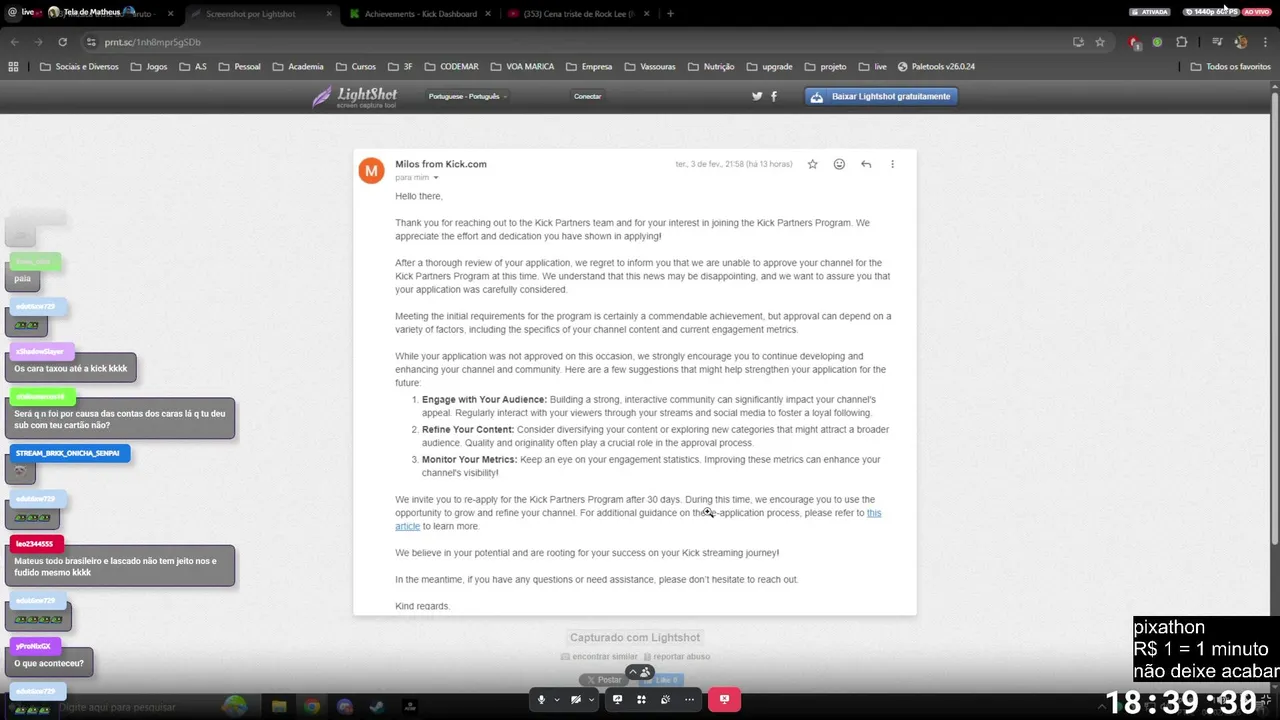The height and width of the screenshot is (720, 1280).
Task: Click the reactions icon in call bar
Action: point(665,700)
